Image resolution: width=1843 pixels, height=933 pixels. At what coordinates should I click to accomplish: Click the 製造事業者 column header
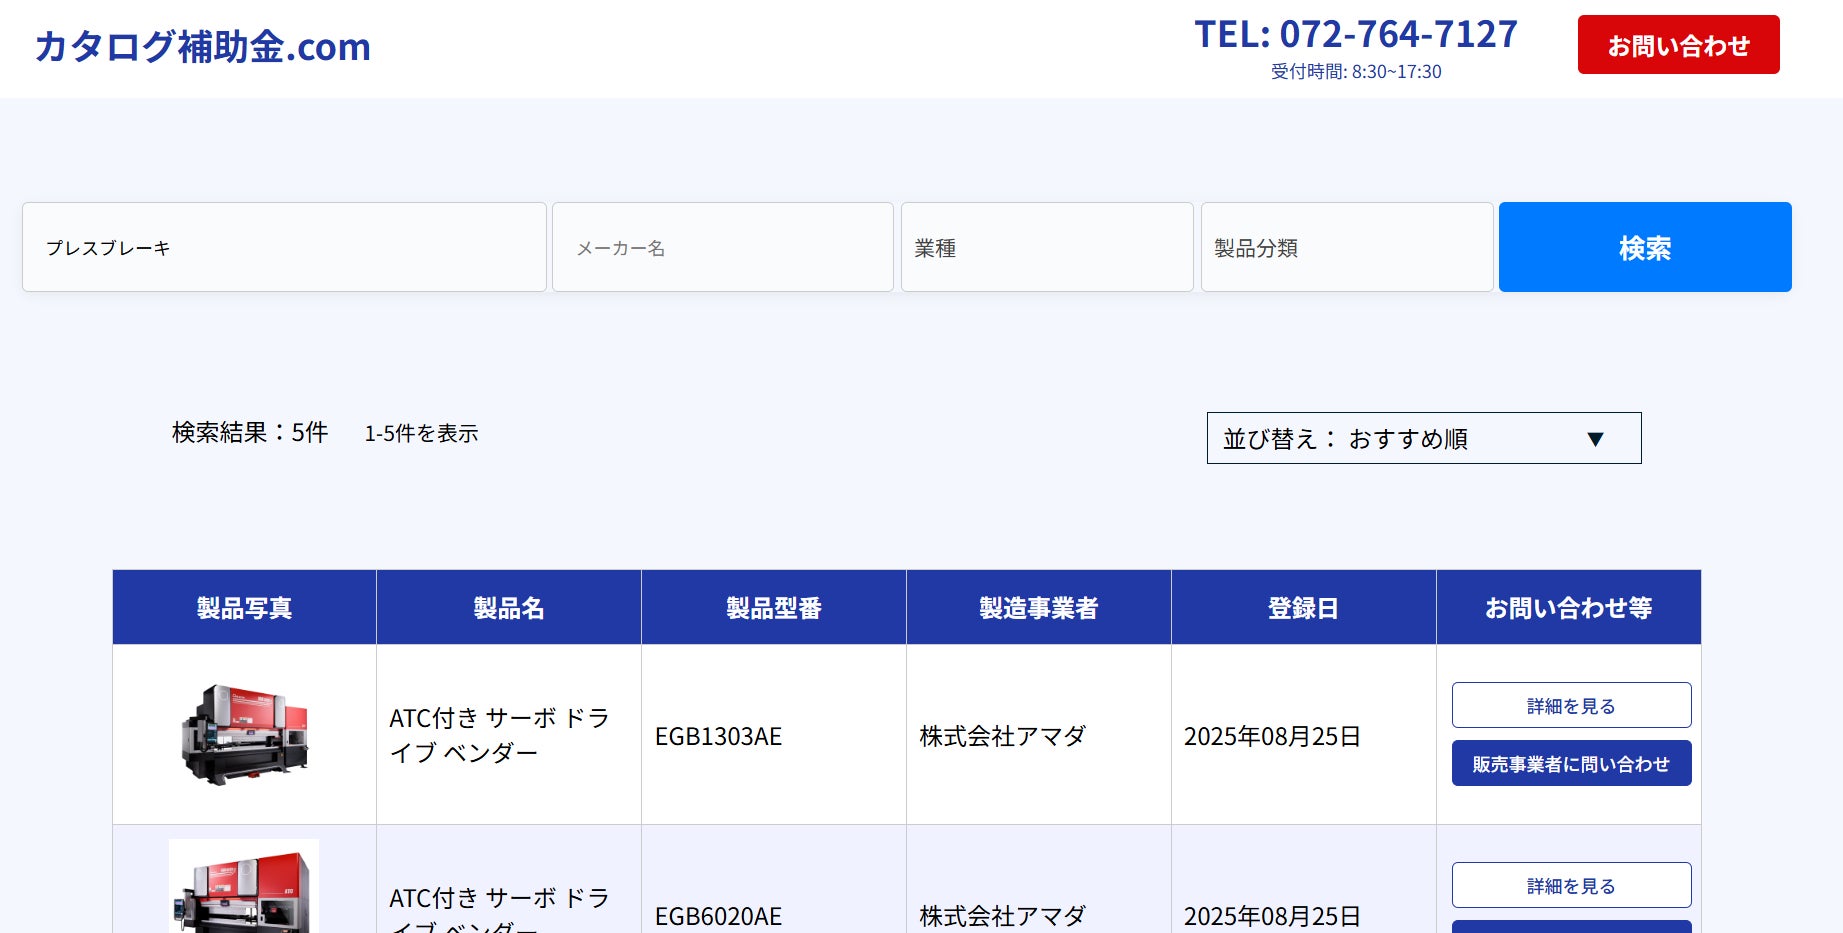[x=1039, y=607]
